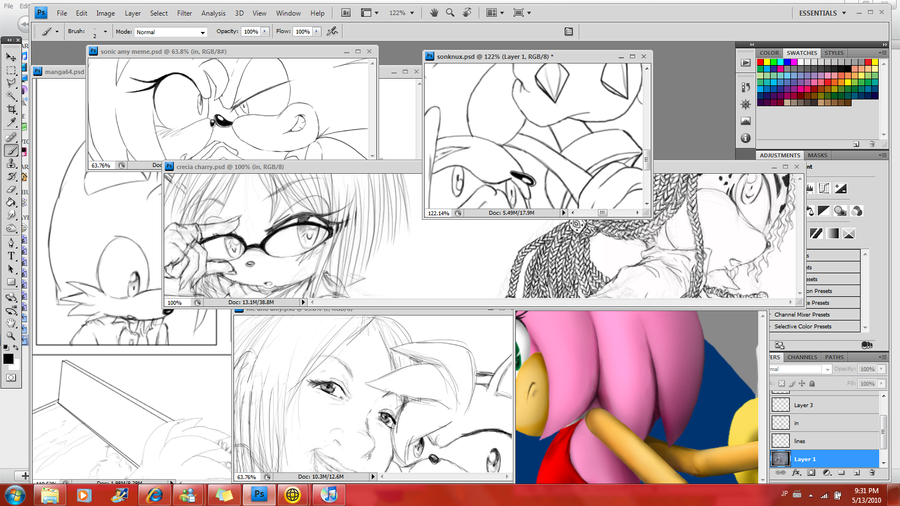Open the Layer menu
The width and height of the screenshot is (900, 506).
[x=133, y=13]
